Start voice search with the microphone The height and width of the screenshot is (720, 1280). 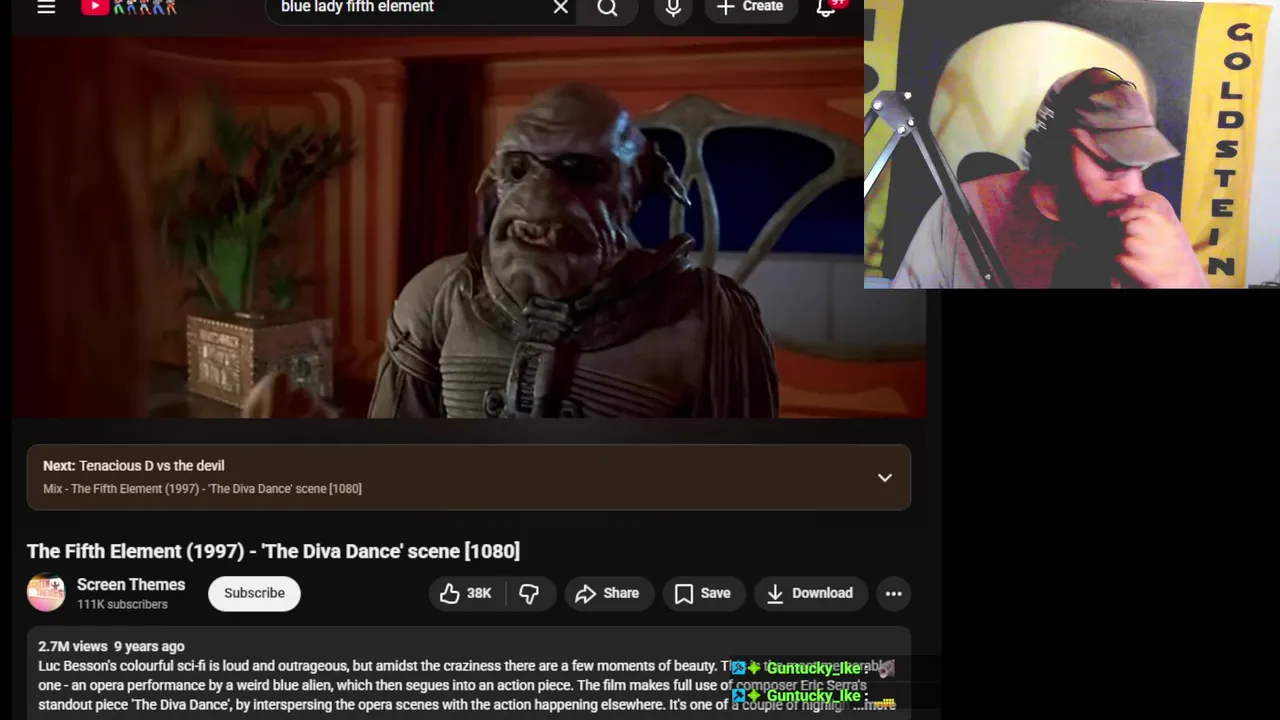pyautogui.click(x=673, y=8)
